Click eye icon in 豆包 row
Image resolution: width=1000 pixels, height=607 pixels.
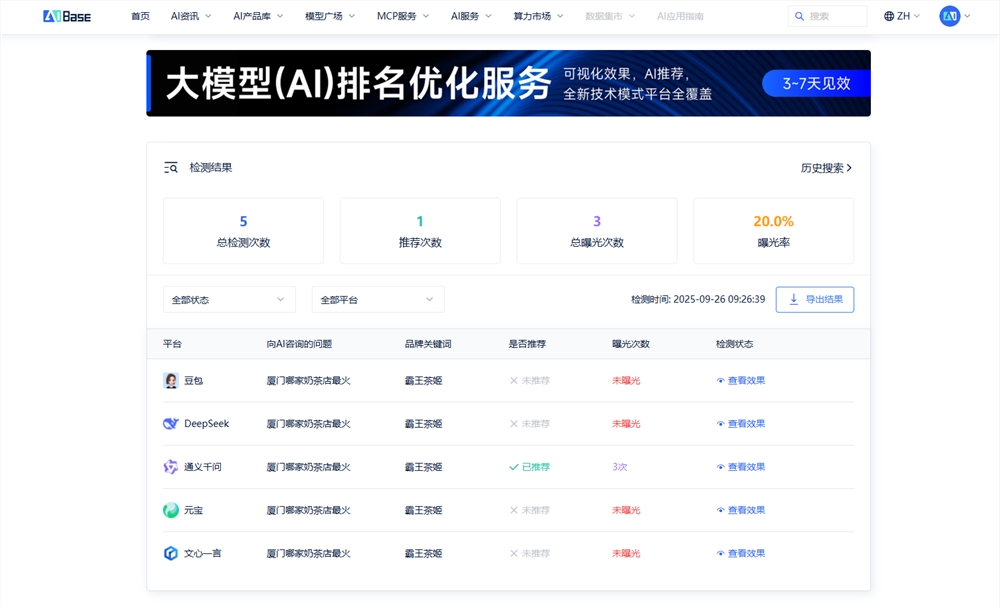point(721,381)
